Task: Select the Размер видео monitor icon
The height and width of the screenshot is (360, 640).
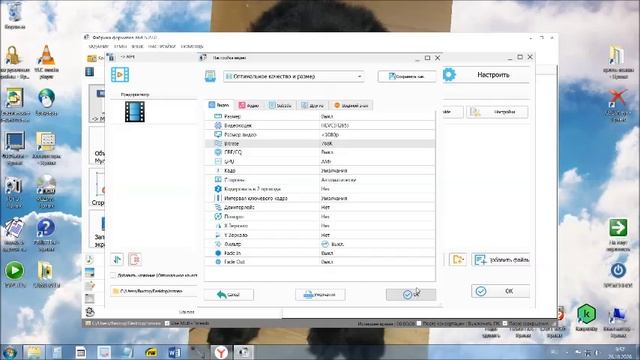Action: click(x=218, y=134)
